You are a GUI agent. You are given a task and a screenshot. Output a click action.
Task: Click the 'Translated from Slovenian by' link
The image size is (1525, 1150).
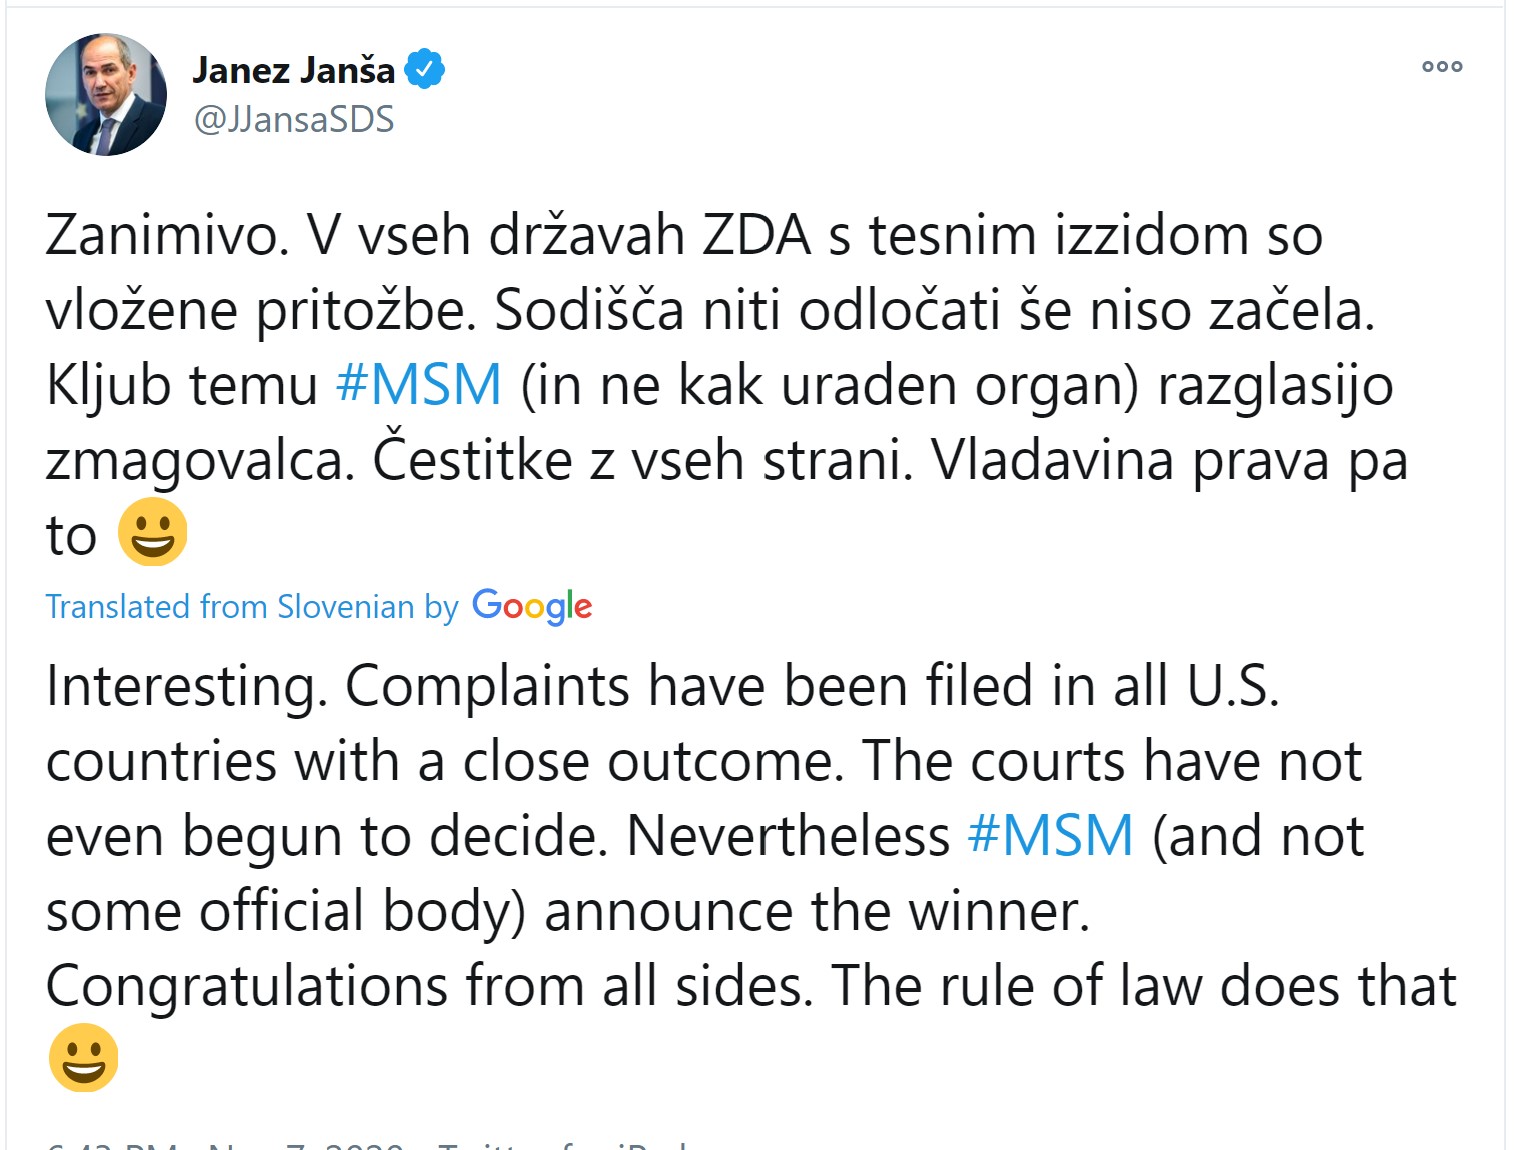tap(252, 607)
